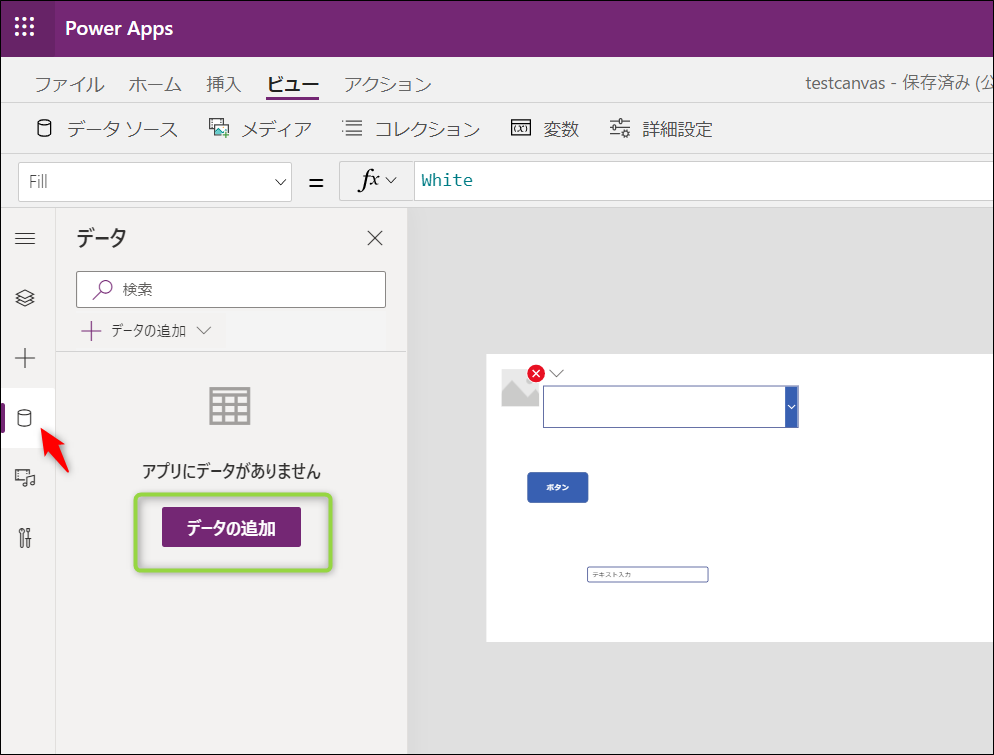994x755 pixels.
Task: Click the Variables toolbar item
Action: pyautogui.click(x=545, y=129)
